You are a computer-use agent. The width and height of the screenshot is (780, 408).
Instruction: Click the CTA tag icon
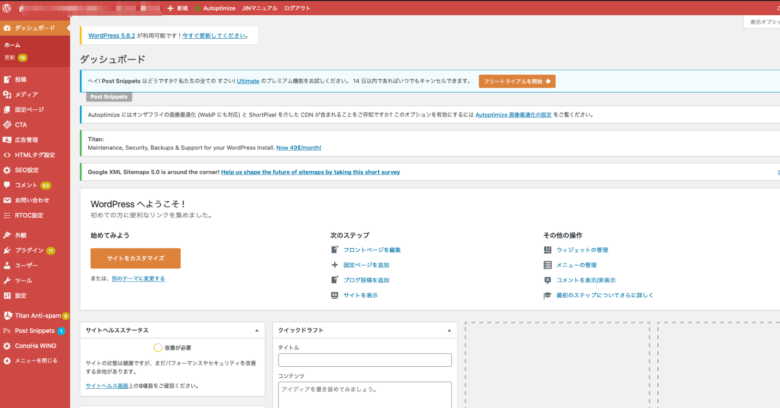[7, 124]
